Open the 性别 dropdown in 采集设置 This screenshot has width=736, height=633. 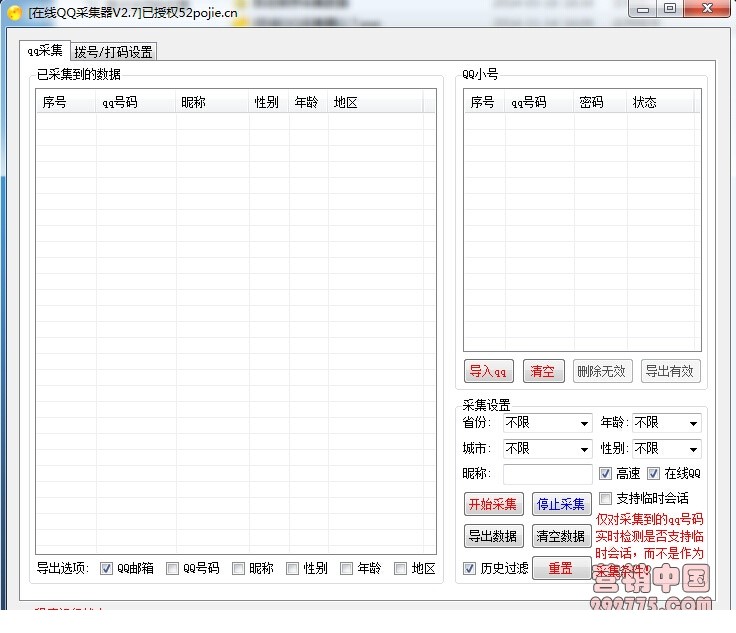click(x=667, y=449)
